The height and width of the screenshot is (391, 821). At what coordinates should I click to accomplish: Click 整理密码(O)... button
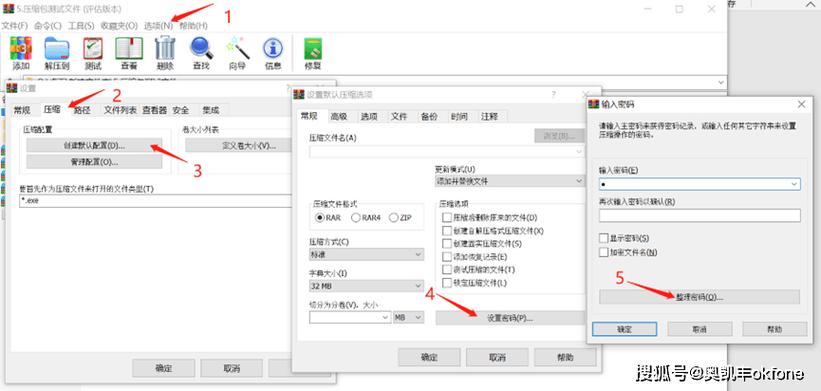tap(700, 297)
